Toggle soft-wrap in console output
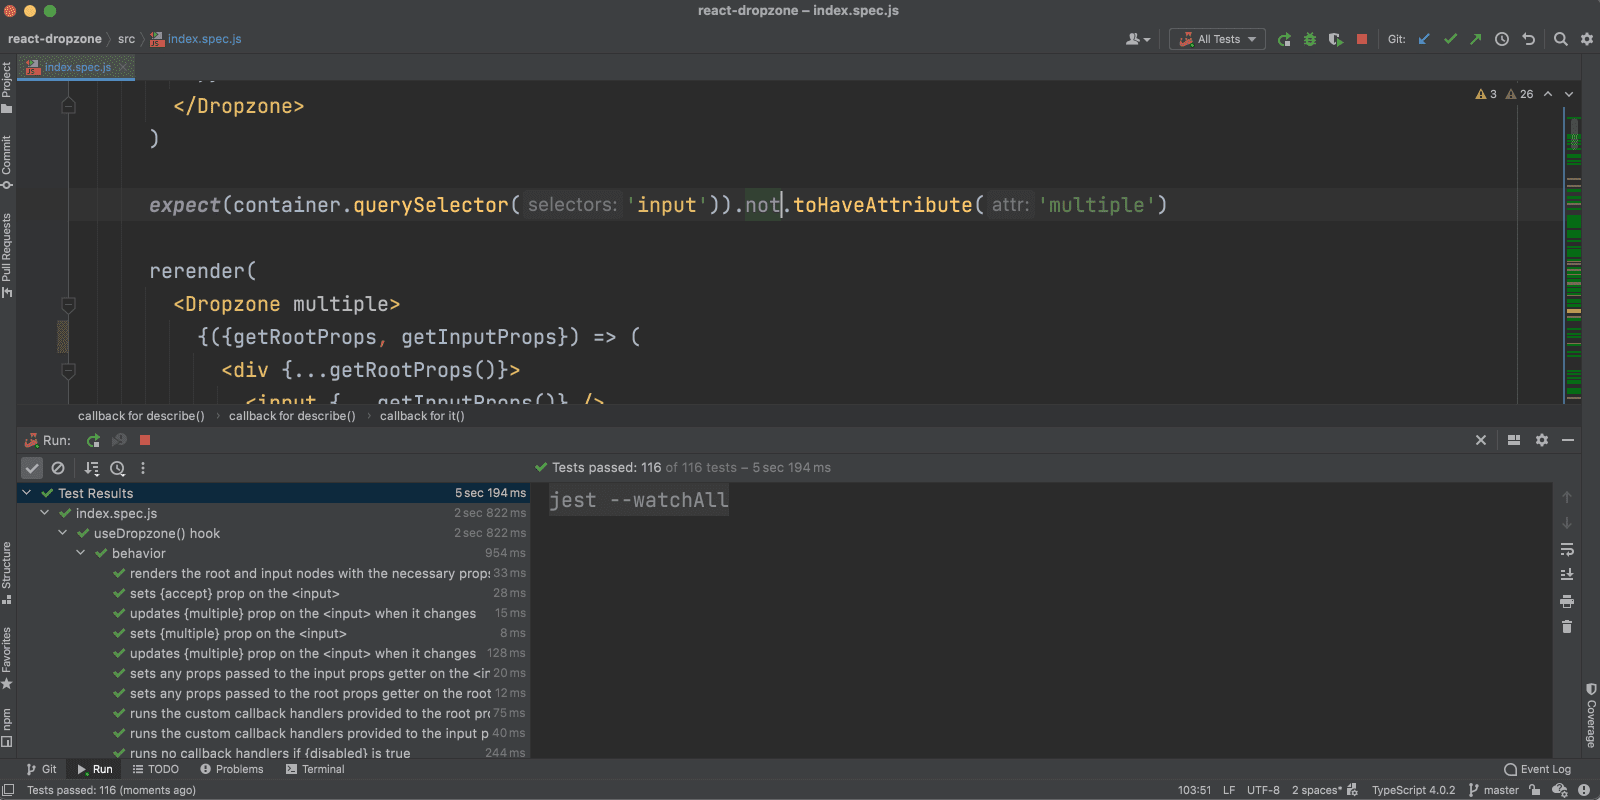Viewport: 1600px width, 800px height. tap(1567, 549)
